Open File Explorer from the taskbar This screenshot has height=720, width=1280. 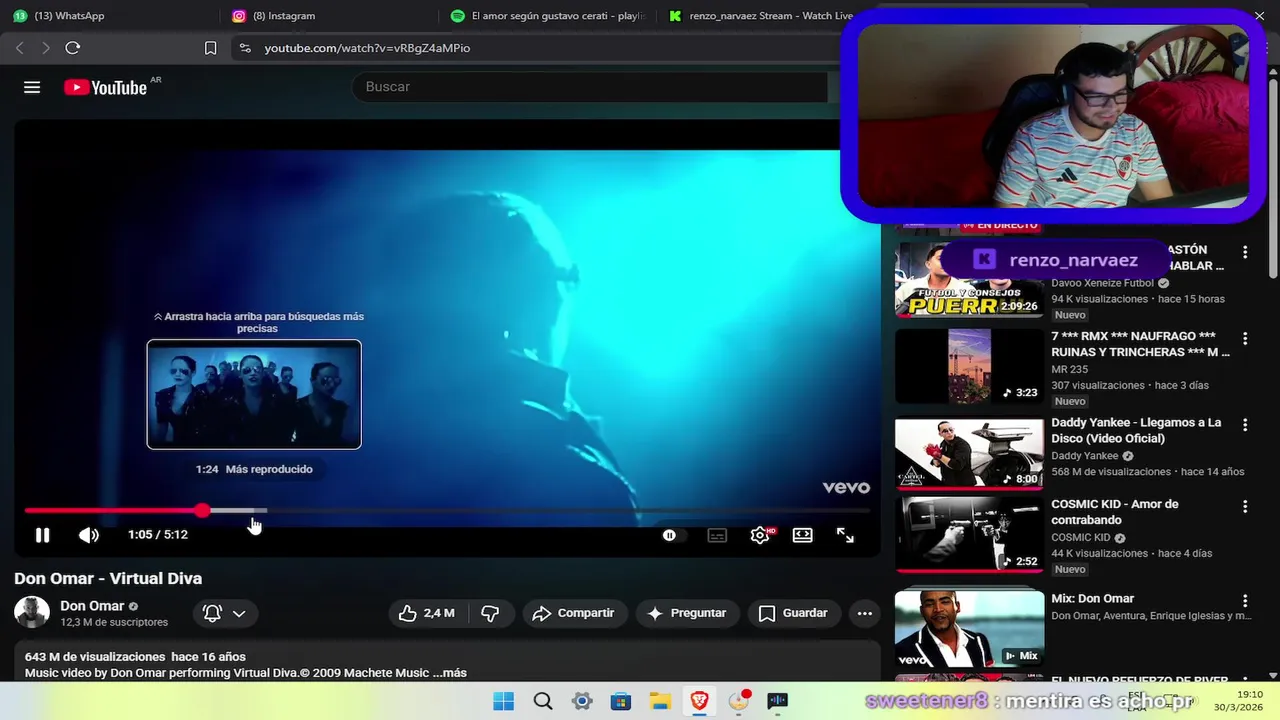660,701
